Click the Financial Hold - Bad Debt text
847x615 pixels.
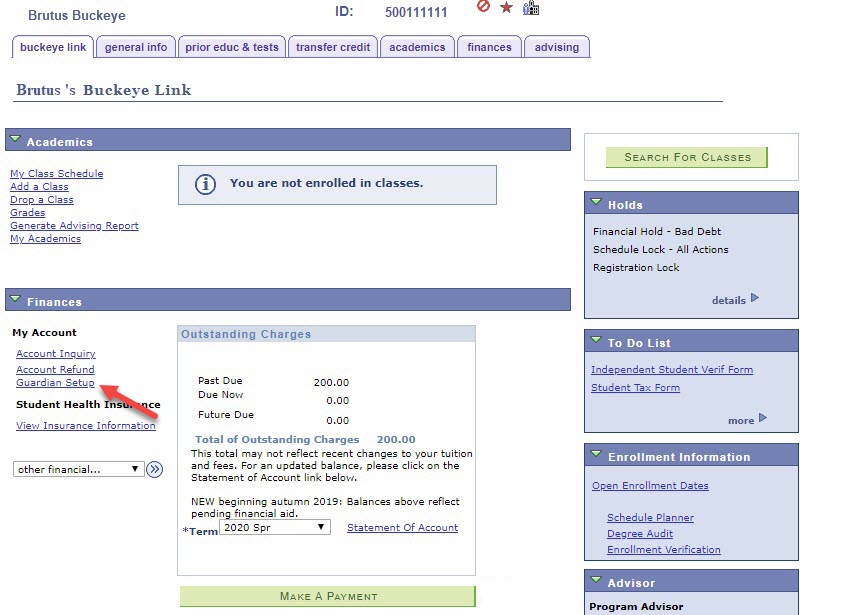tap(657, 231)
